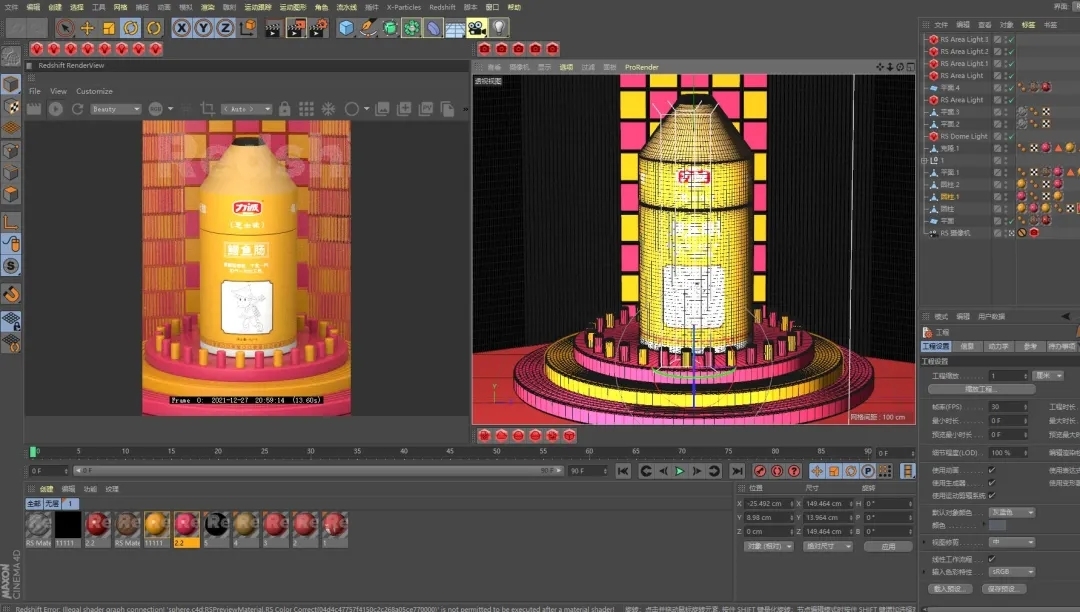1080x612 pixels.
Task: Play the timeline animation forward
Action: [680, 471]
